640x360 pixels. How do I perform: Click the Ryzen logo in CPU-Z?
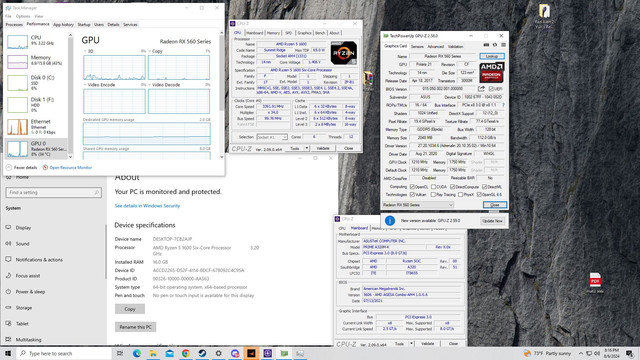tap(344, 53)
